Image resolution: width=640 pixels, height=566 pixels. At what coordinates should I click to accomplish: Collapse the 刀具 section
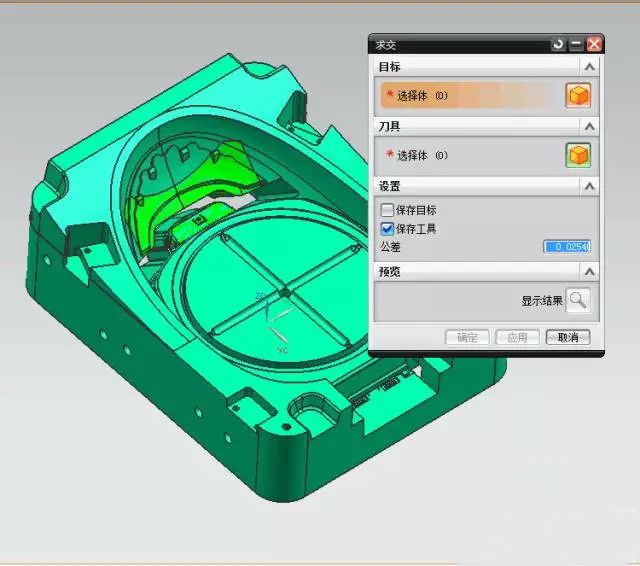(x=590, y=127)
